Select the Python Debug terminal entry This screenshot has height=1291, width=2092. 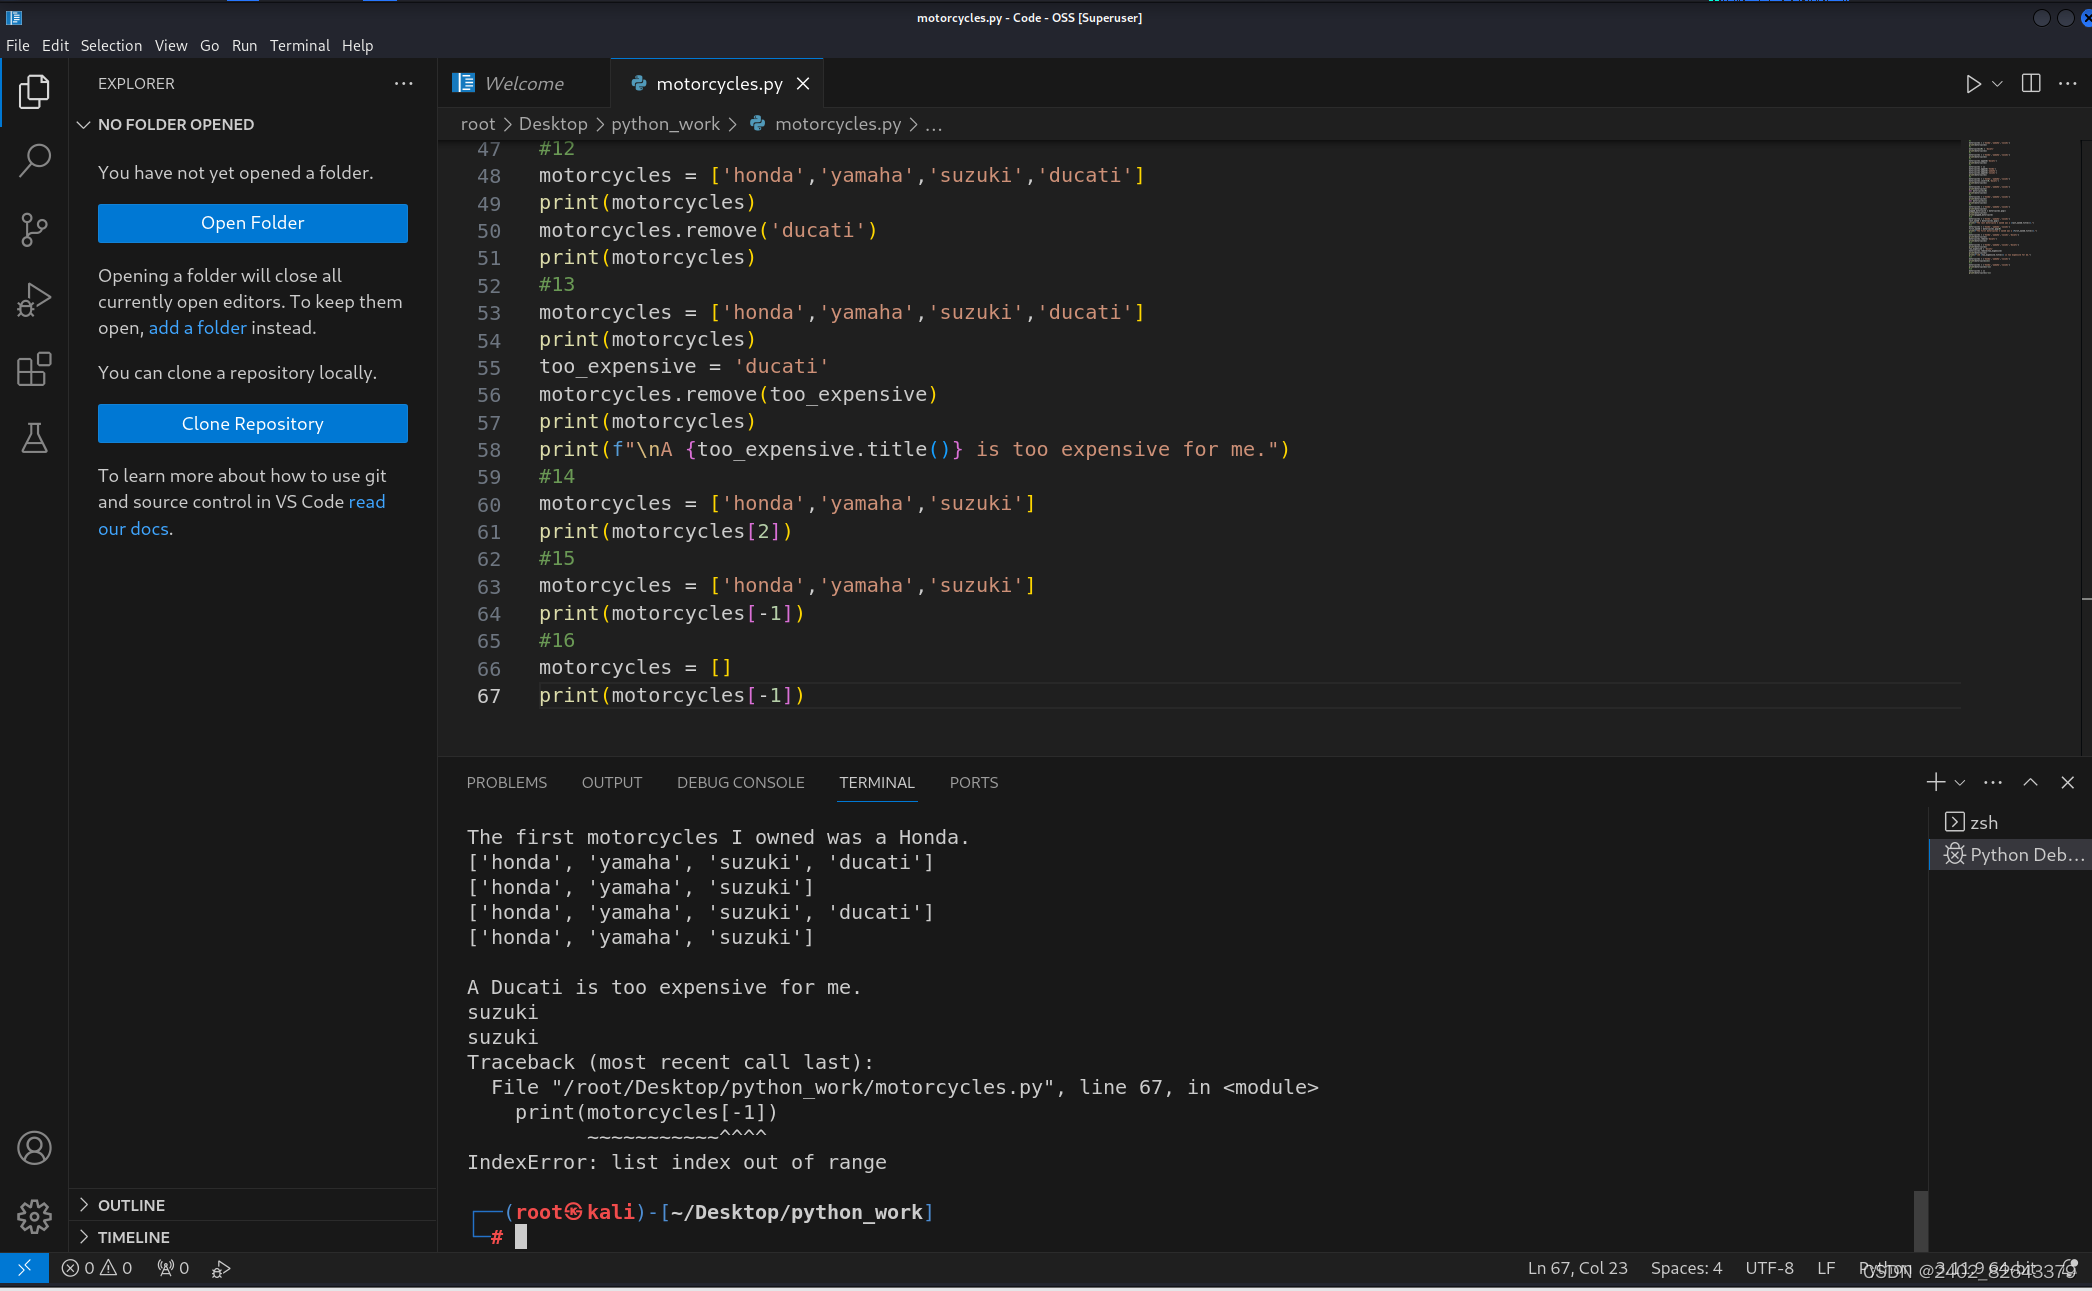coord(2010,854)
